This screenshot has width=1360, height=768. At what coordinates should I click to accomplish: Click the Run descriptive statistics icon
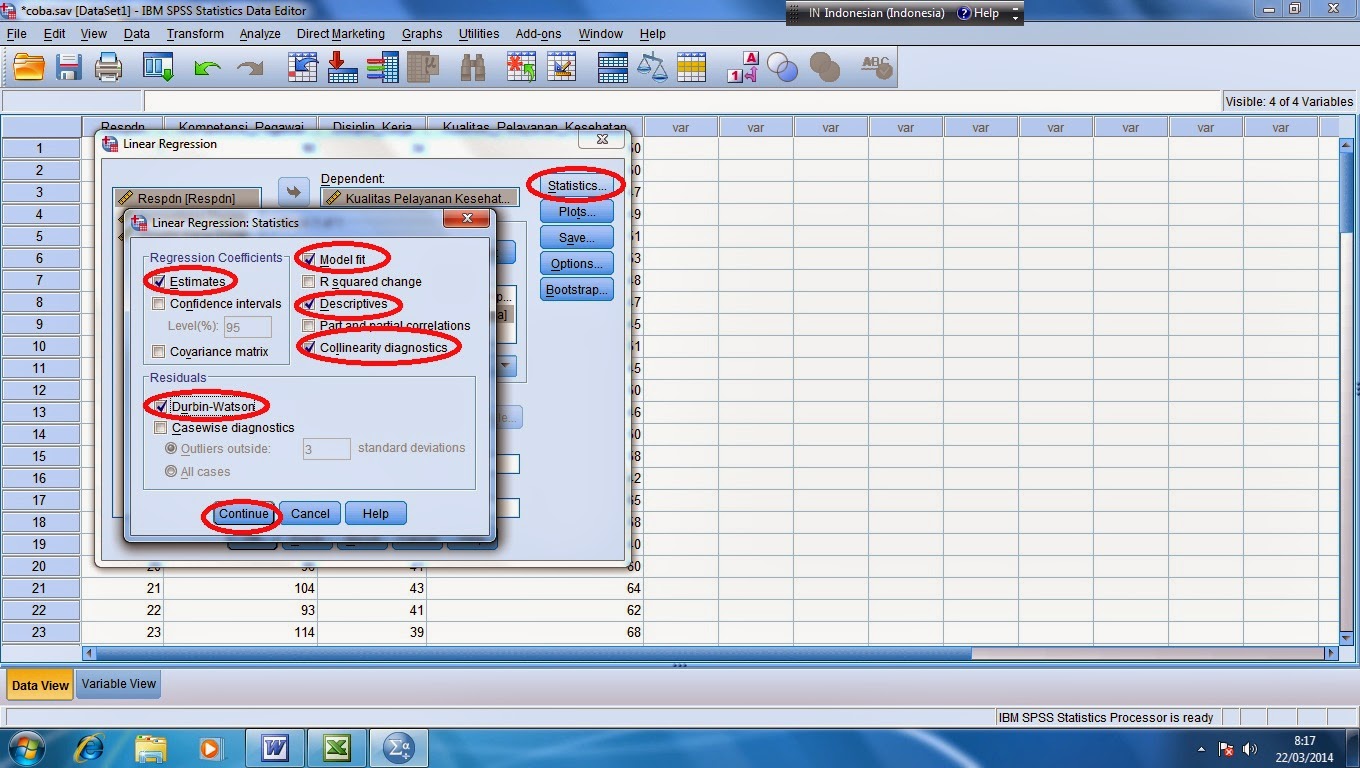423,67
